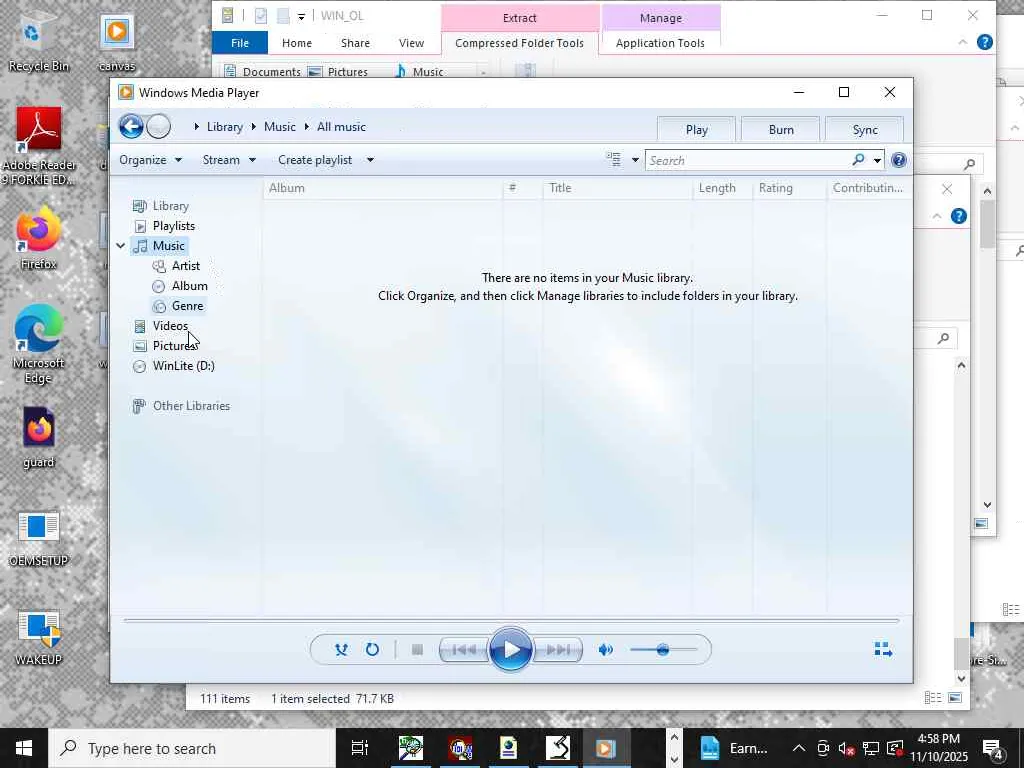
Task: Select Genre under Music
Action: click(187, 306)
